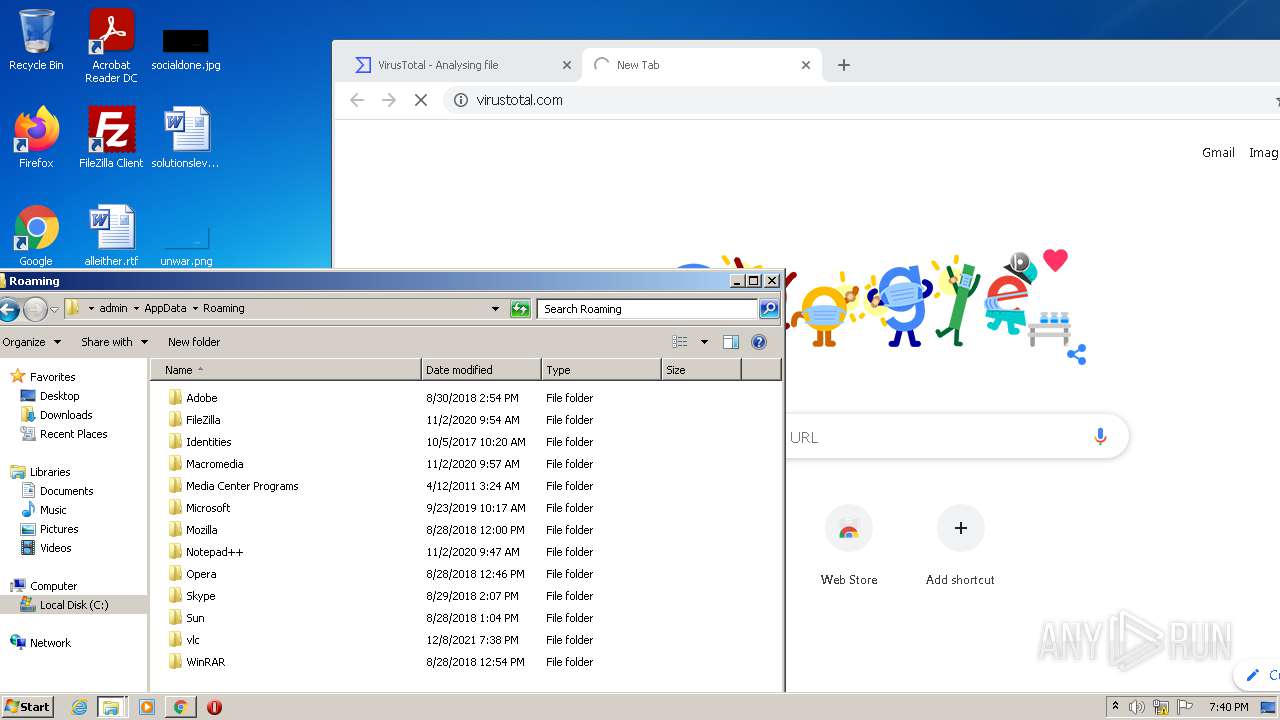Open Windows Media Player from taskbar
The height and width of the screenshot is (720, 1280).
click(147, 707)
